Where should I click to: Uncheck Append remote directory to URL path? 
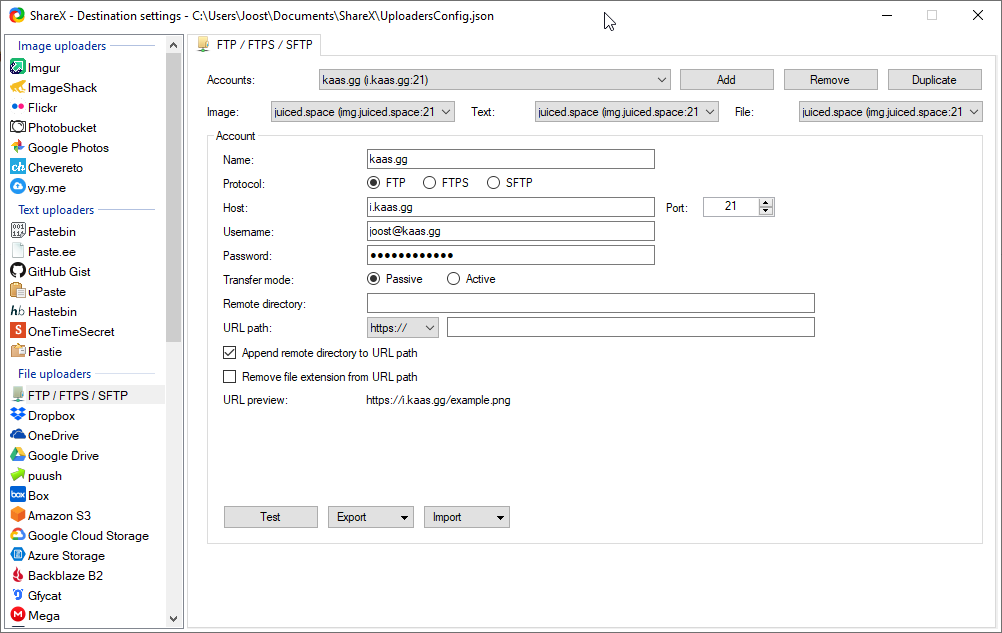click(x=230, y=353)
